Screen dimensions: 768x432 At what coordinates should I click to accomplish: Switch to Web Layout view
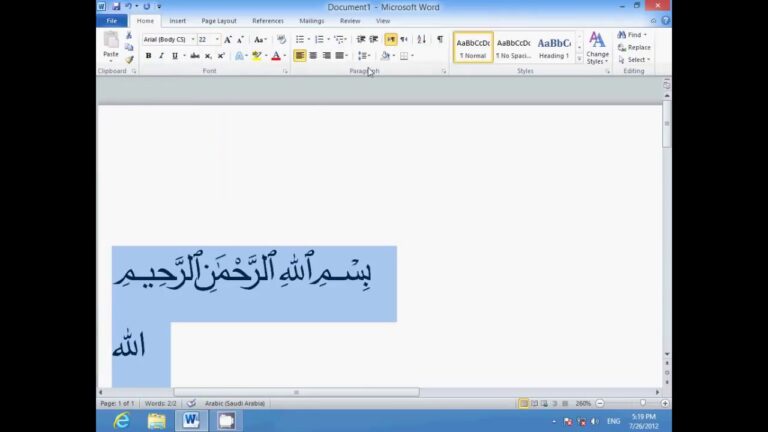(544, 403)
